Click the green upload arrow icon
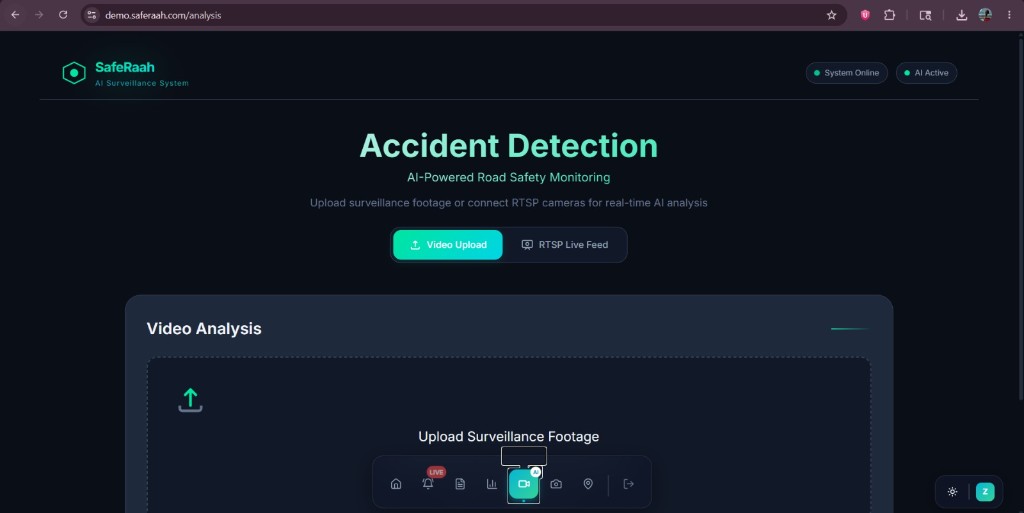The width and height of the screenshot is (1024, 513). (x=190, y=399)
